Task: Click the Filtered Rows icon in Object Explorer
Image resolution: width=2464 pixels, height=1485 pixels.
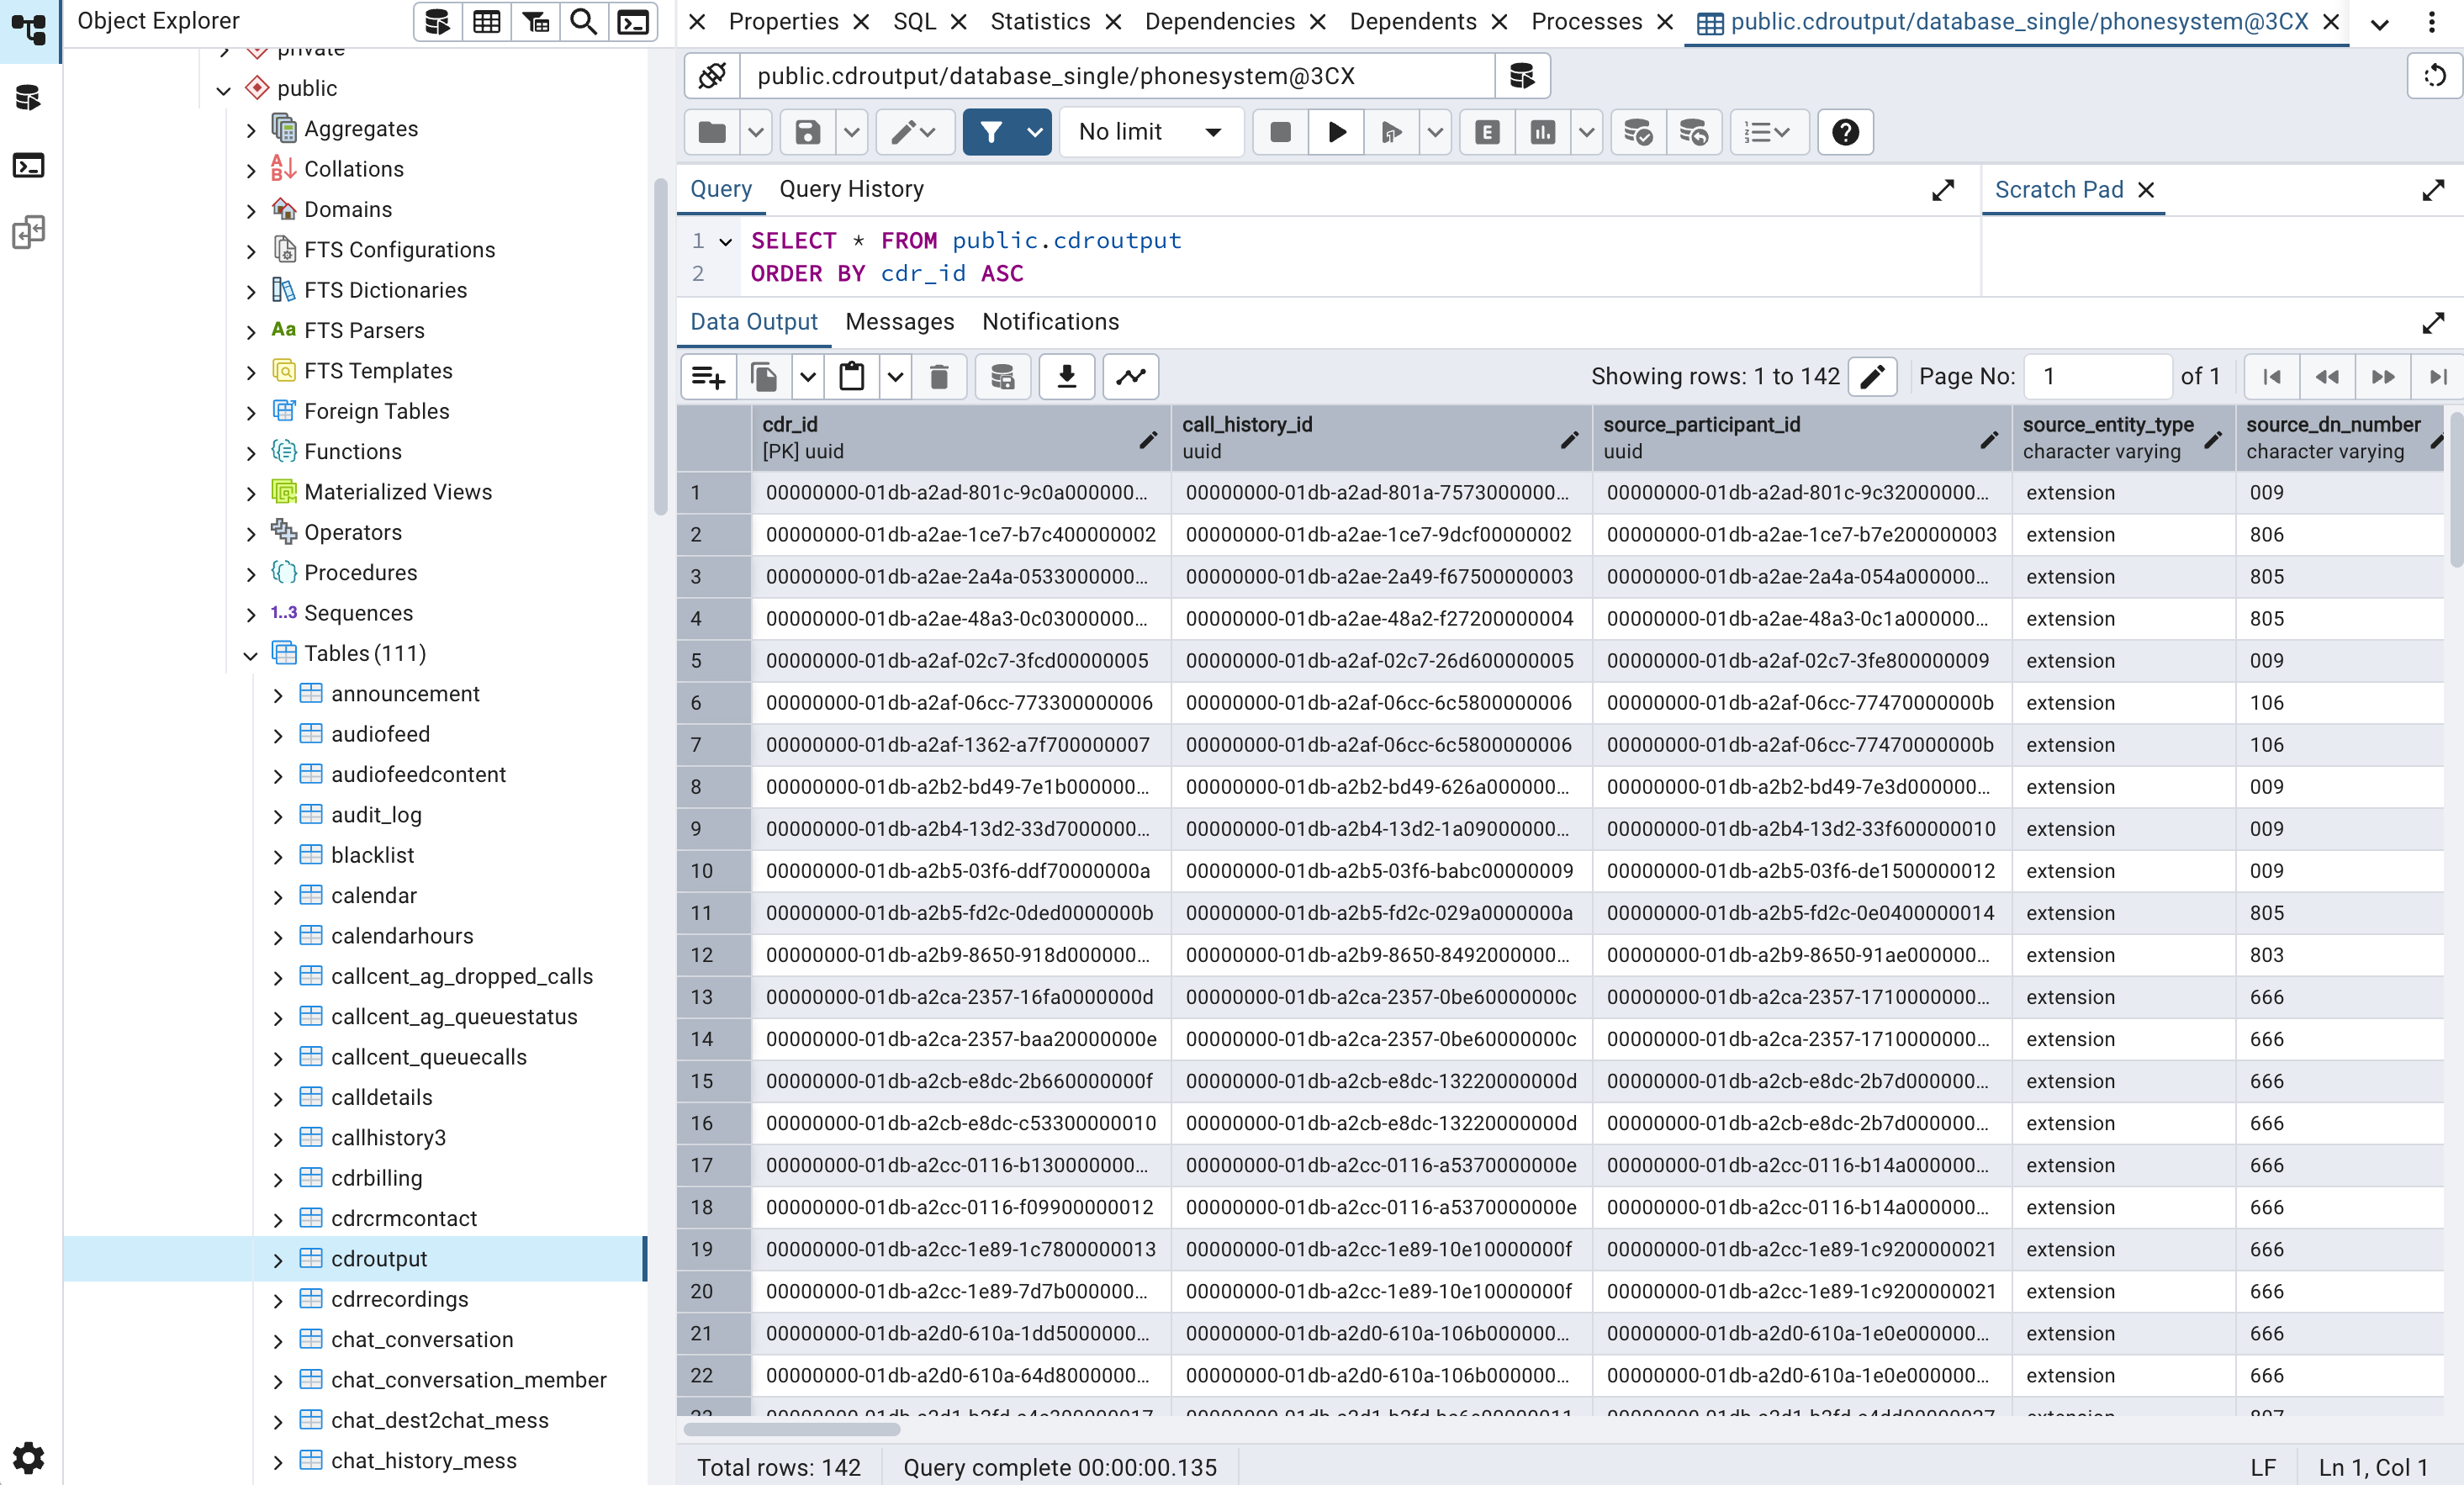Action: tap(536, 22)
